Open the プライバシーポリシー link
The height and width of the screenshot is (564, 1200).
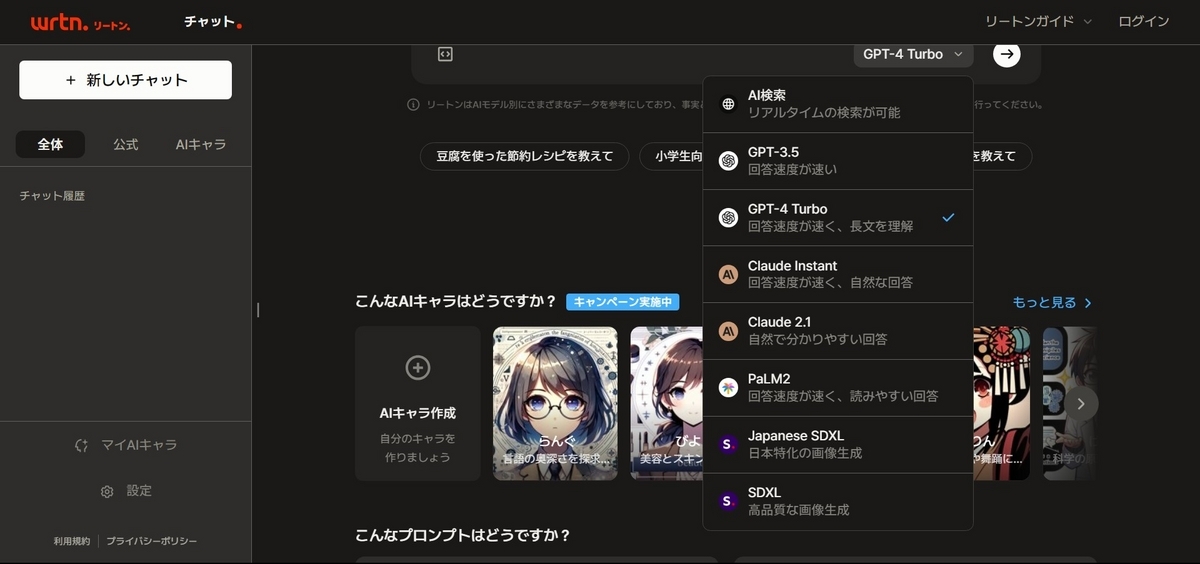coord(152,541)
